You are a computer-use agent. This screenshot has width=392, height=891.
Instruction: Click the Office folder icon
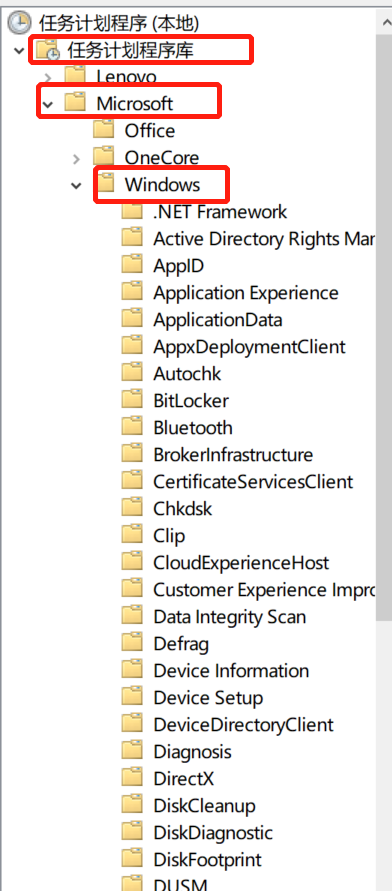[103, 130]
